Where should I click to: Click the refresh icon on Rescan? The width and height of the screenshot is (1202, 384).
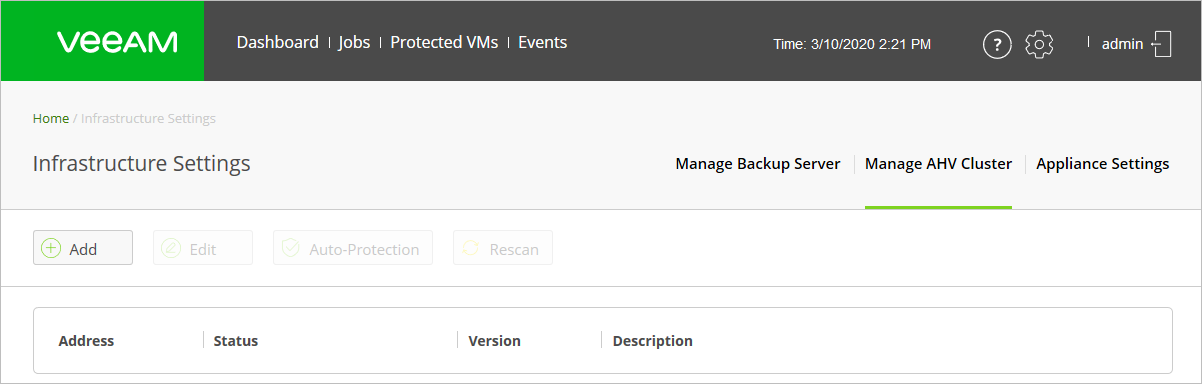coord(471,248)
